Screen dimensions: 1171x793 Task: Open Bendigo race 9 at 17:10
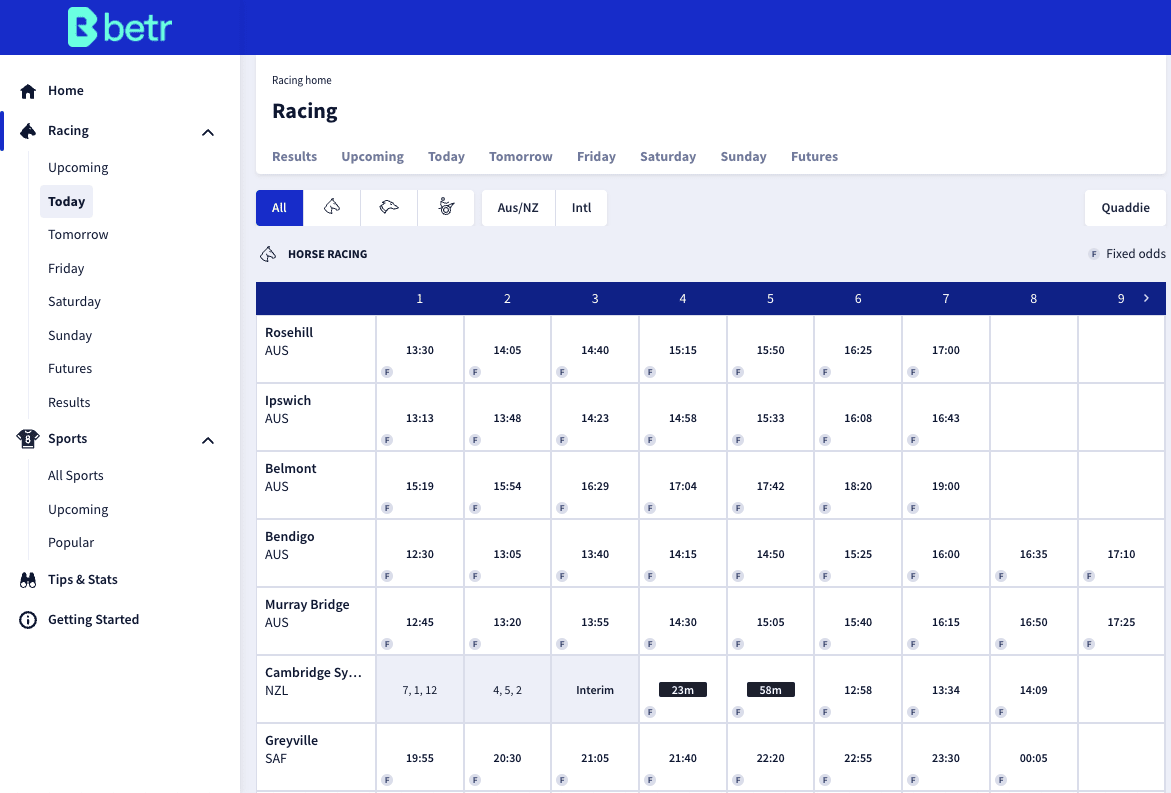coord(1122,553)
